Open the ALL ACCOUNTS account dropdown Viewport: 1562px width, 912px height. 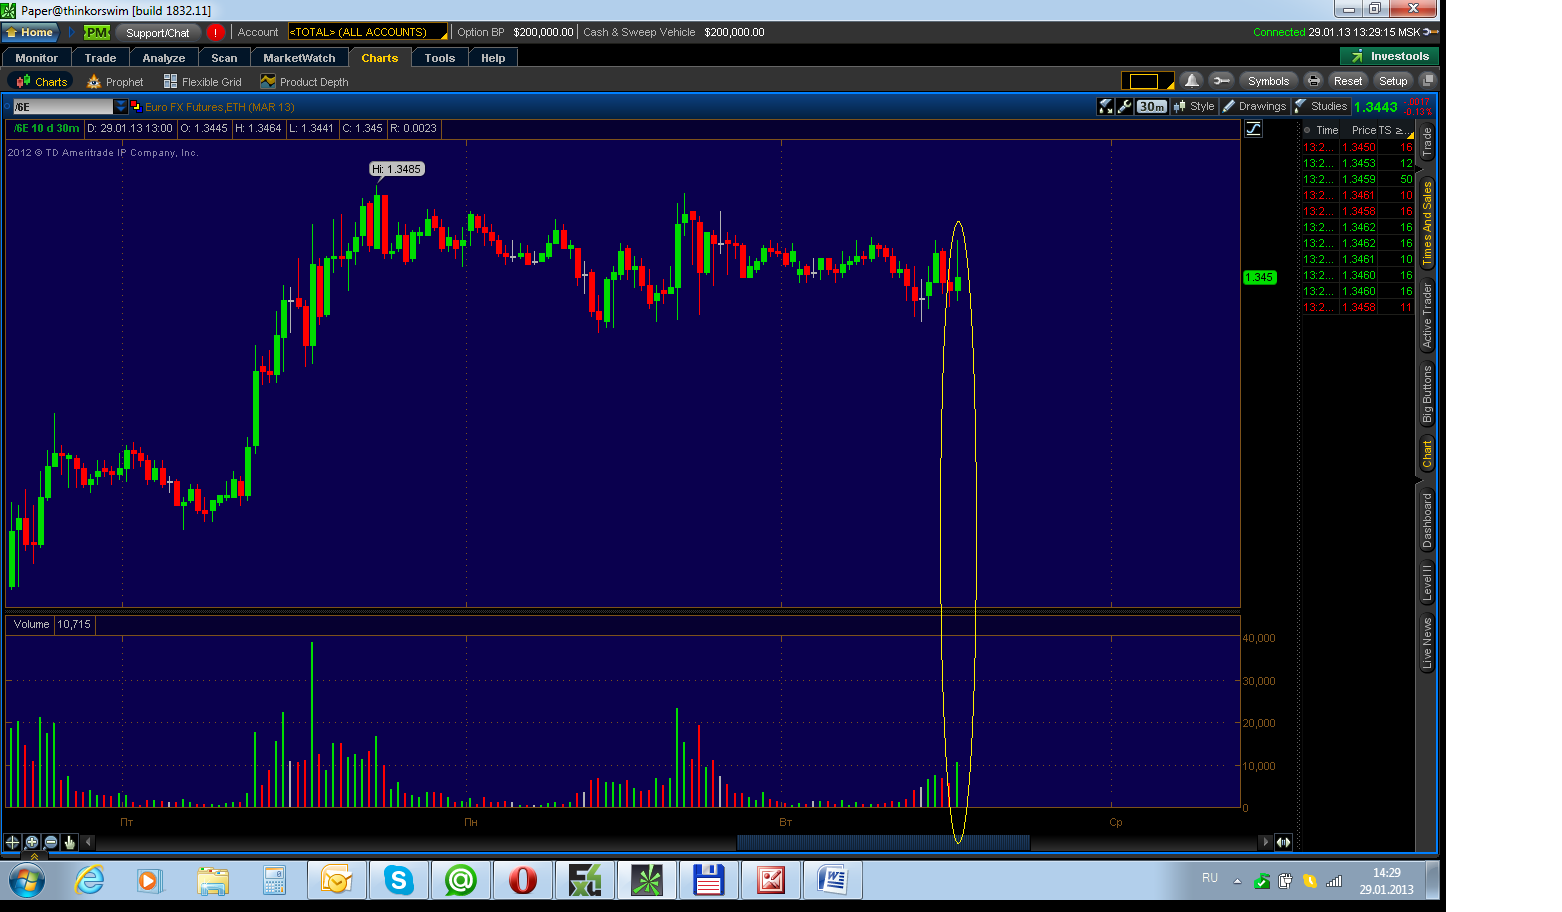click(367, 32)
